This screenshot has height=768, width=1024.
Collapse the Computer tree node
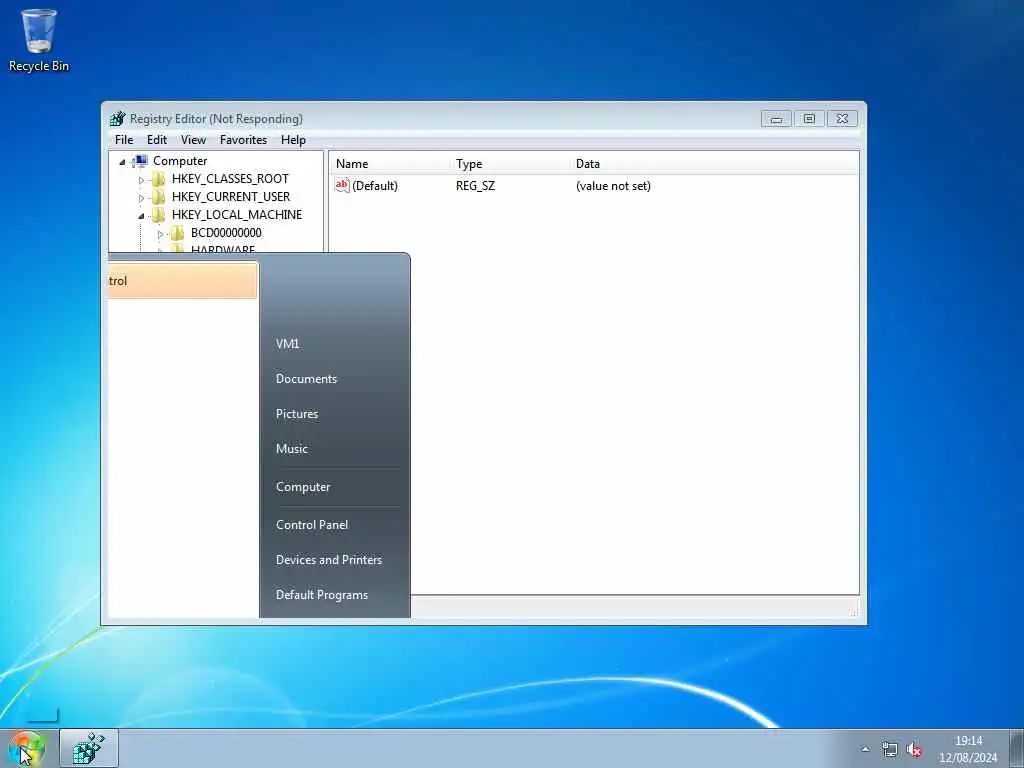122,162
